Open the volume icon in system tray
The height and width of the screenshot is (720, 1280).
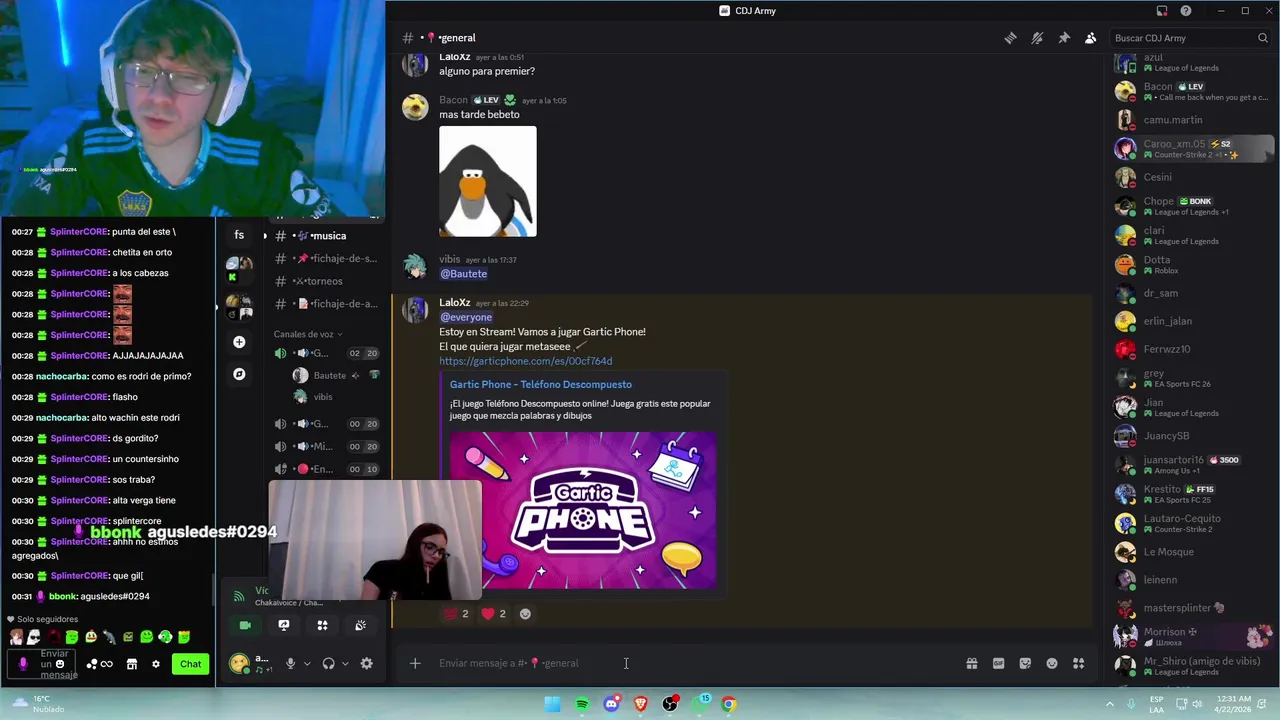[1197, 704]
